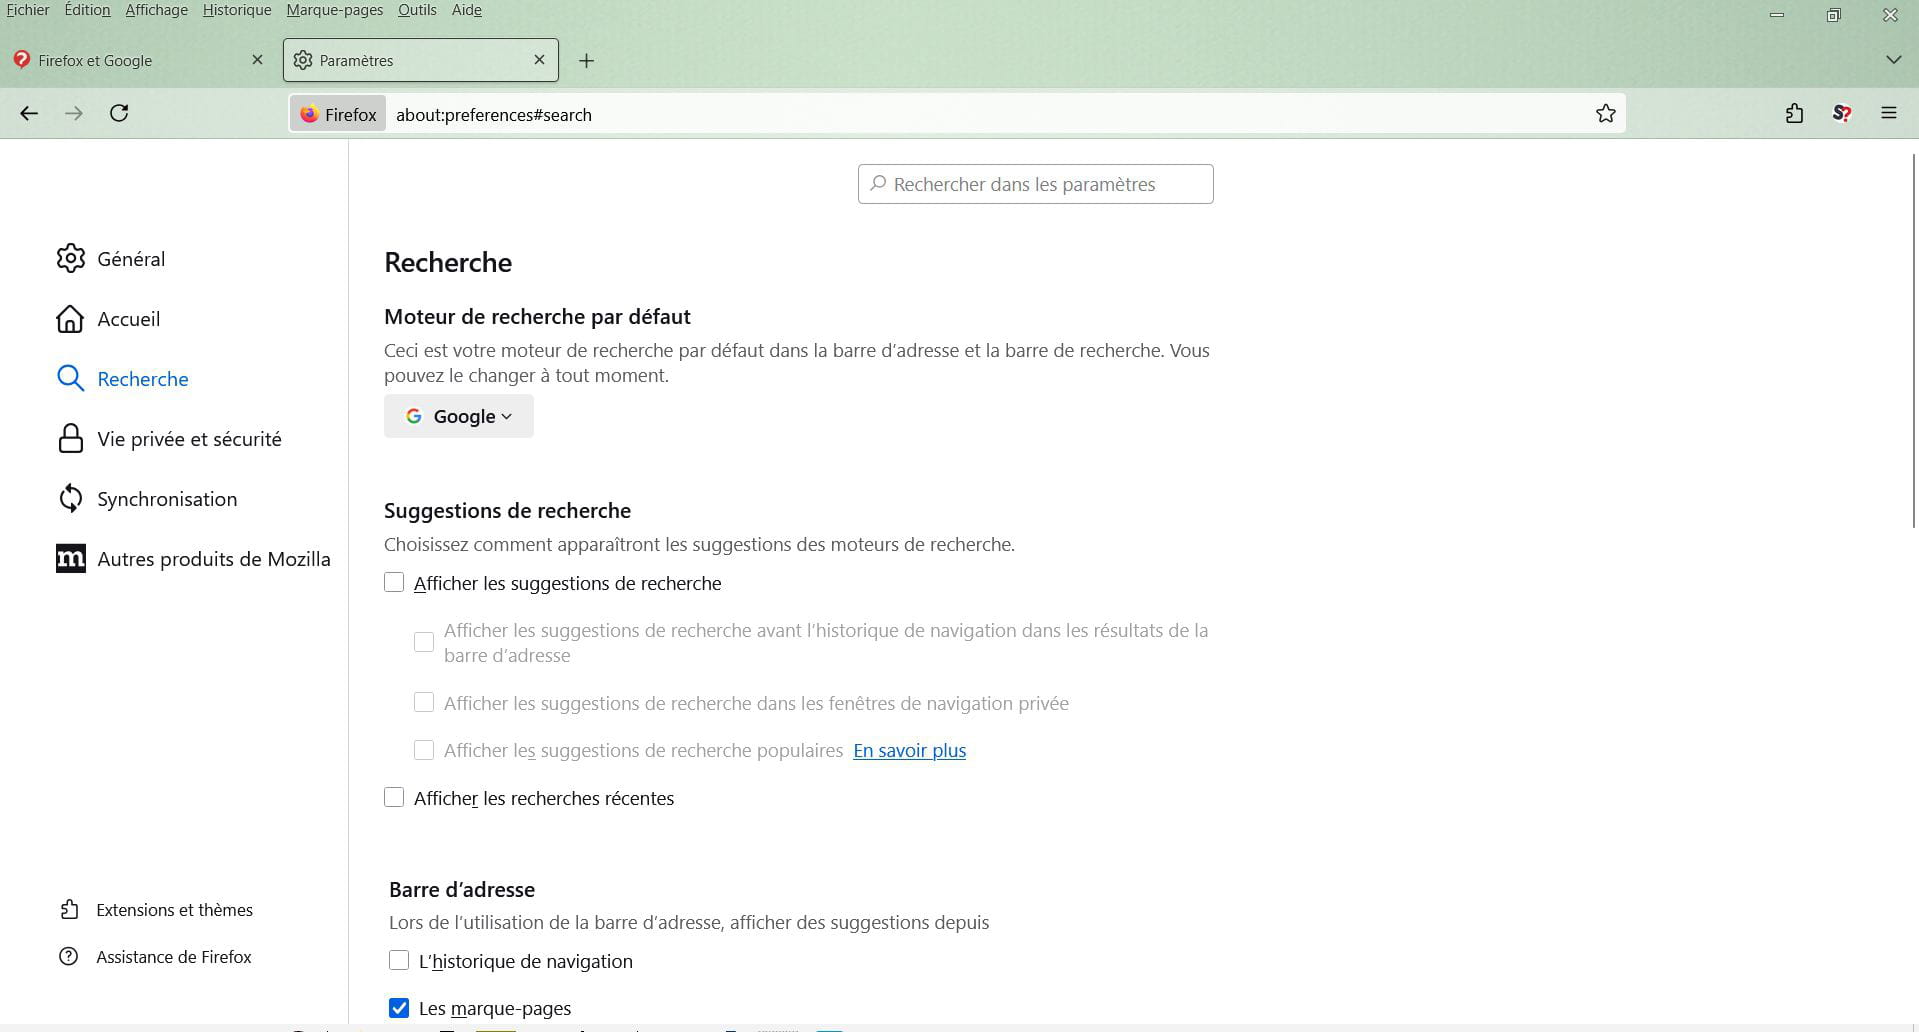1919x1032 pixels.
Task: Go to Accueil settings category
Action: (129, 319)
